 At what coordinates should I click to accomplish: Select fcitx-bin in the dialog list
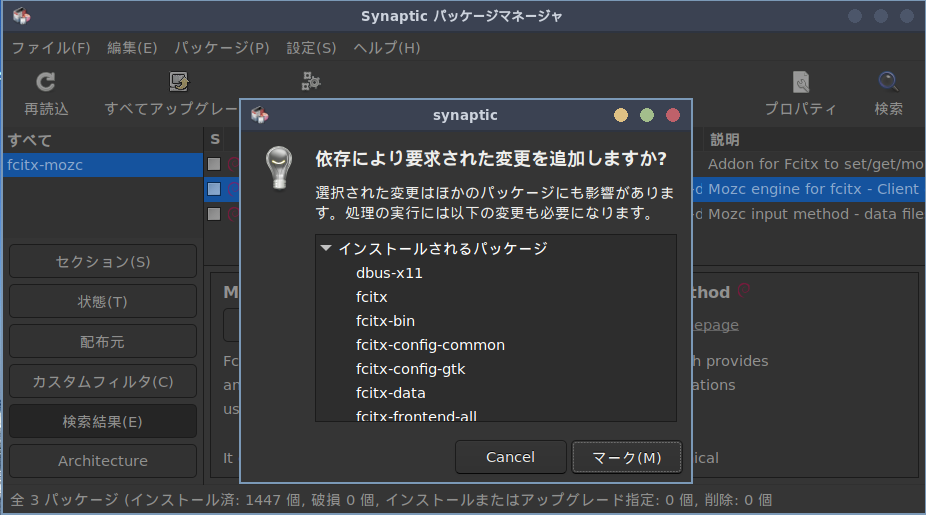[385, 321]
